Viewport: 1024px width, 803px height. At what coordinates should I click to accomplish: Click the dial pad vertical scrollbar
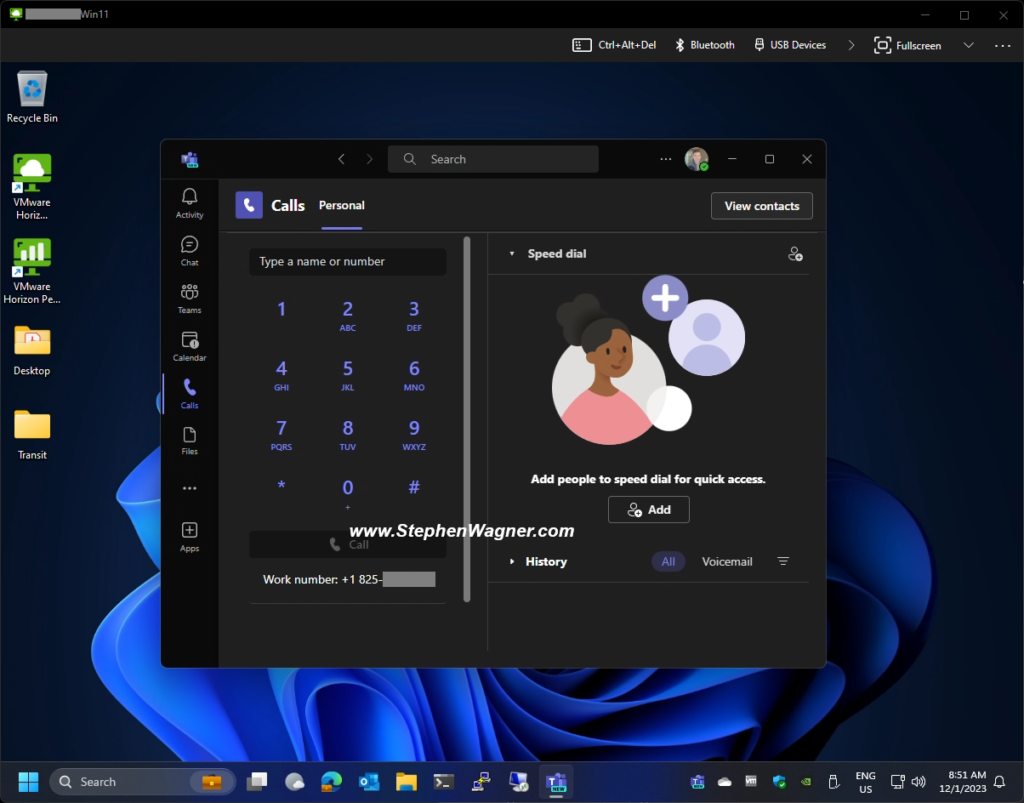pyautogui.click(x=466, y=419)
